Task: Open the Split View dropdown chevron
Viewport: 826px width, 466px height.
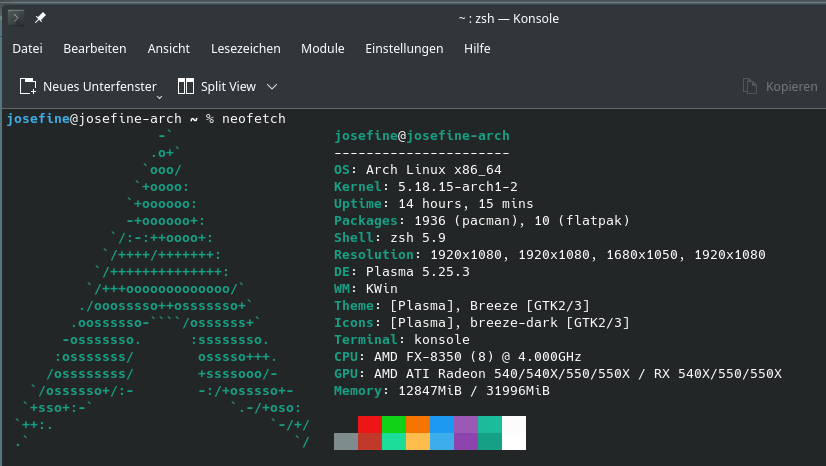Action: tap(272, 86)
